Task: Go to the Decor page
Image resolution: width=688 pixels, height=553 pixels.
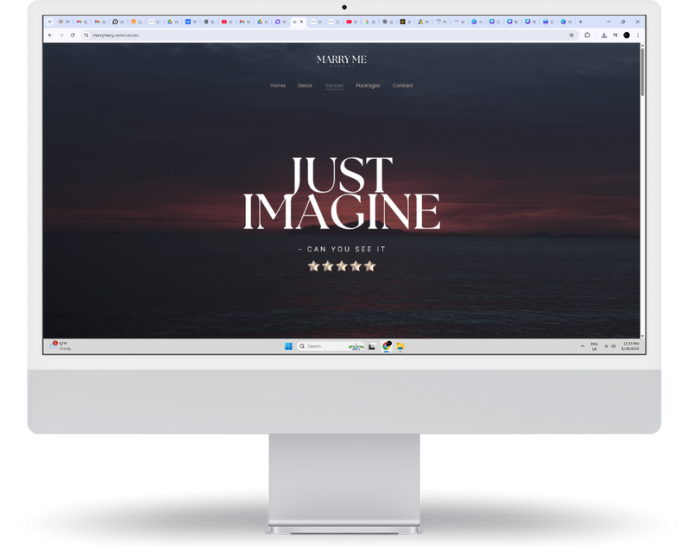Action: click(x=305, y=86)
